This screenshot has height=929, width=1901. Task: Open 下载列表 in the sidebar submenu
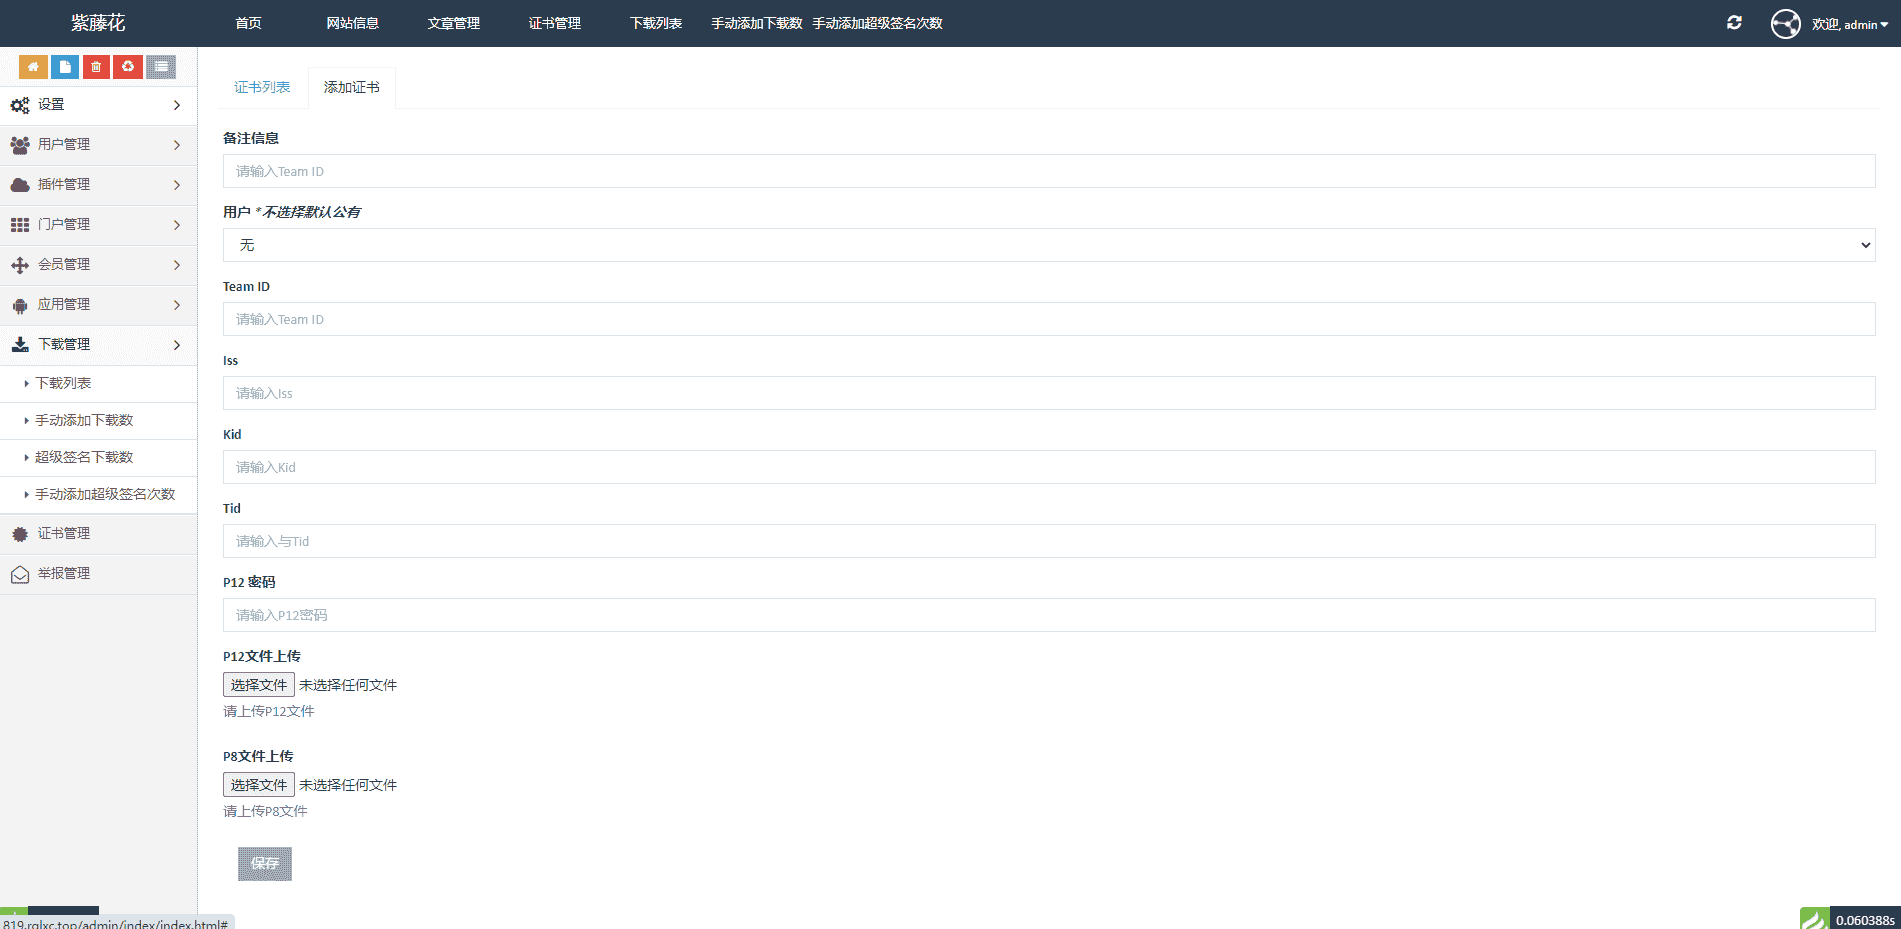point(63,383)
